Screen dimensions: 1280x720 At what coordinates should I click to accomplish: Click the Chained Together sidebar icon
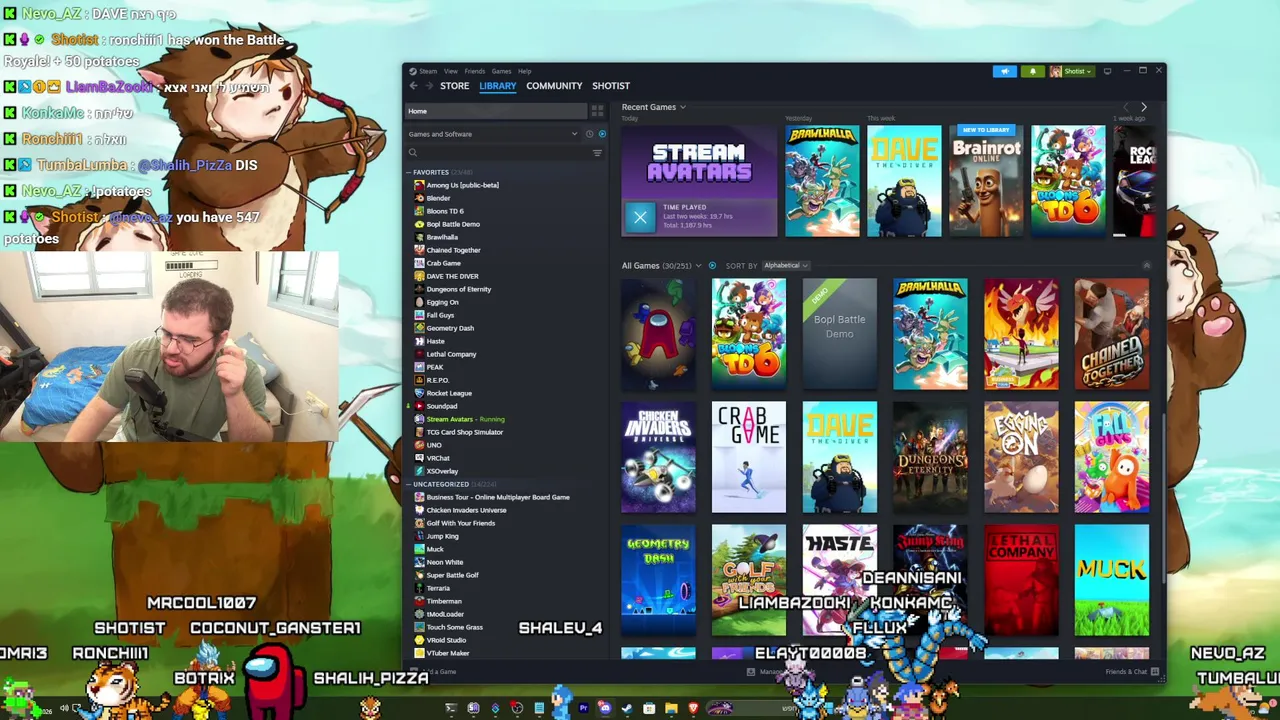[x=419, y=250]
